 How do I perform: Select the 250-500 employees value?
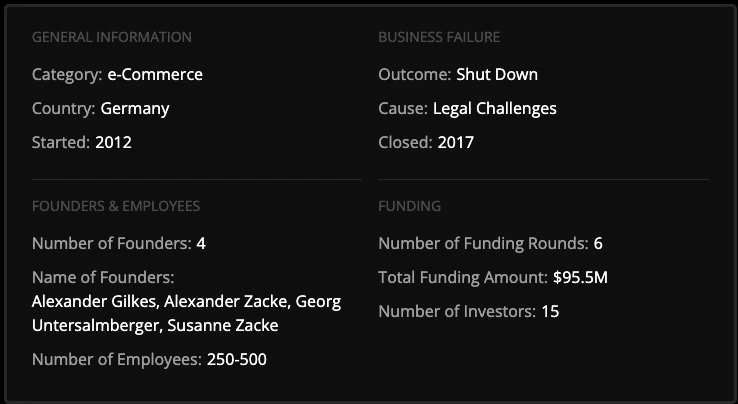click(x=237, y=359)
